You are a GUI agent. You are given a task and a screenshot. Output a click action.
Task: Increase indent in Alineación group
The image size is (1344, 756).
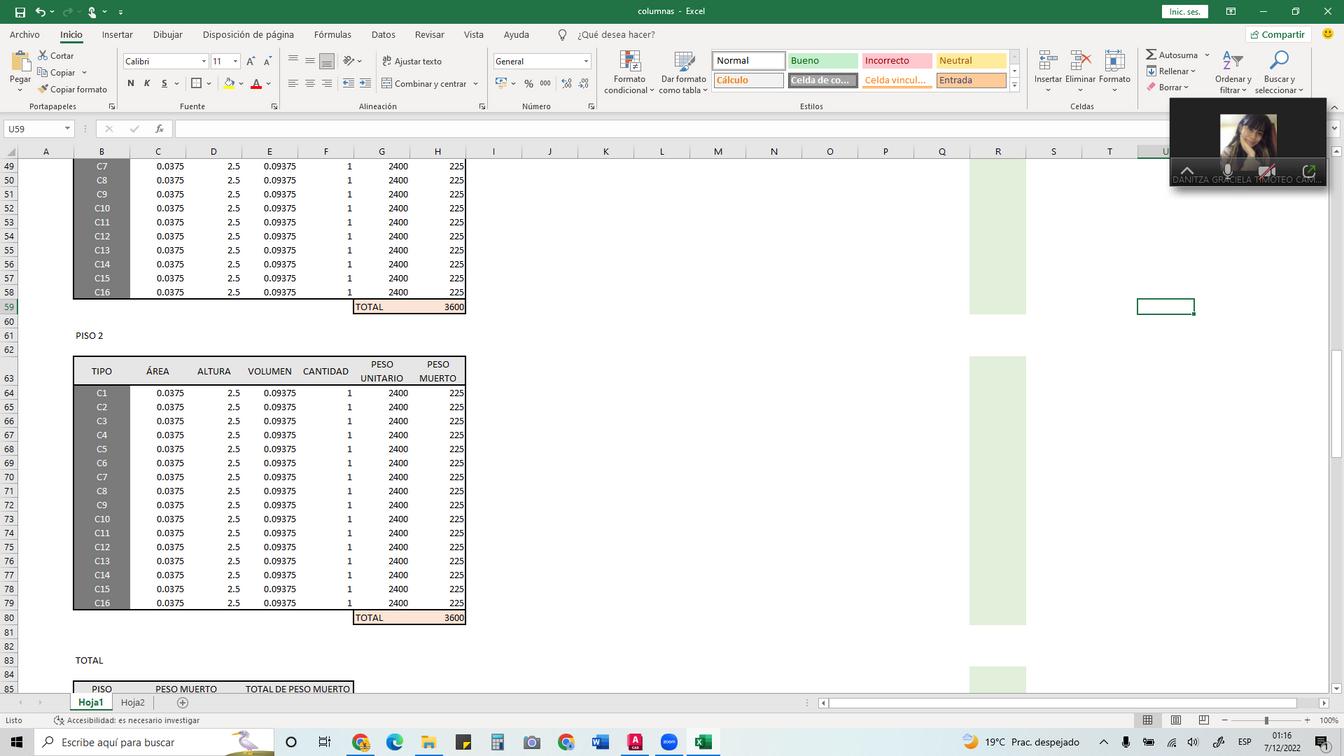pos(365,84)
